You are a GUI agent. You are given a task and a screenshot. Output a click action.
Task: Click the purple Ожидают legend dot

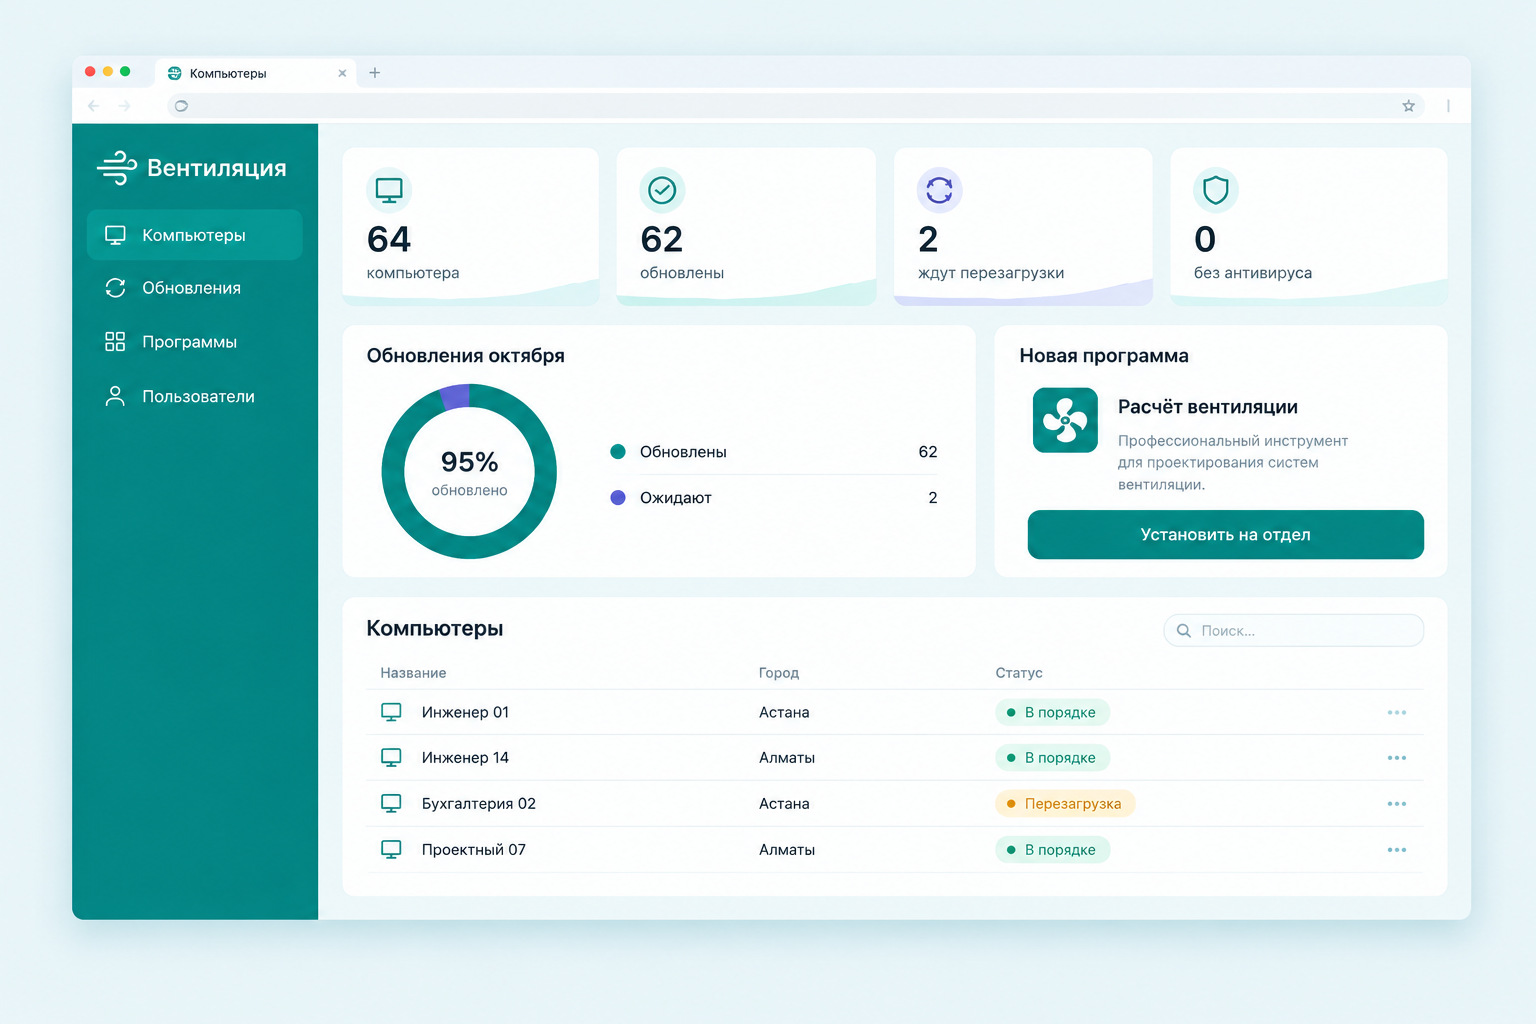[618, 498]
